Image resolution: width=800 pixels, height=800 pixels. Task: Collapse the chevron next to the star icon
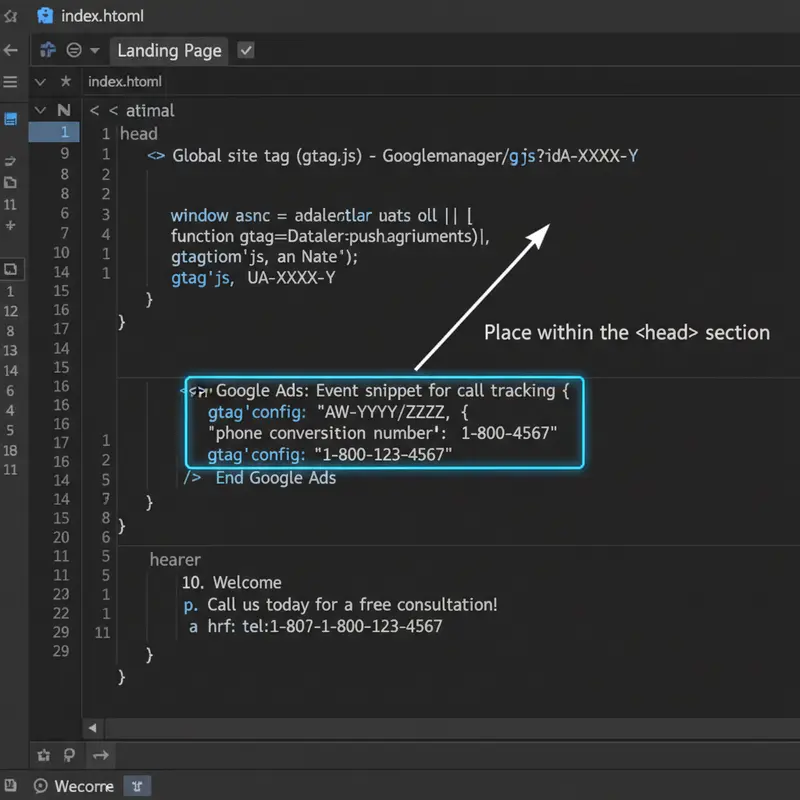click(40, 82)
